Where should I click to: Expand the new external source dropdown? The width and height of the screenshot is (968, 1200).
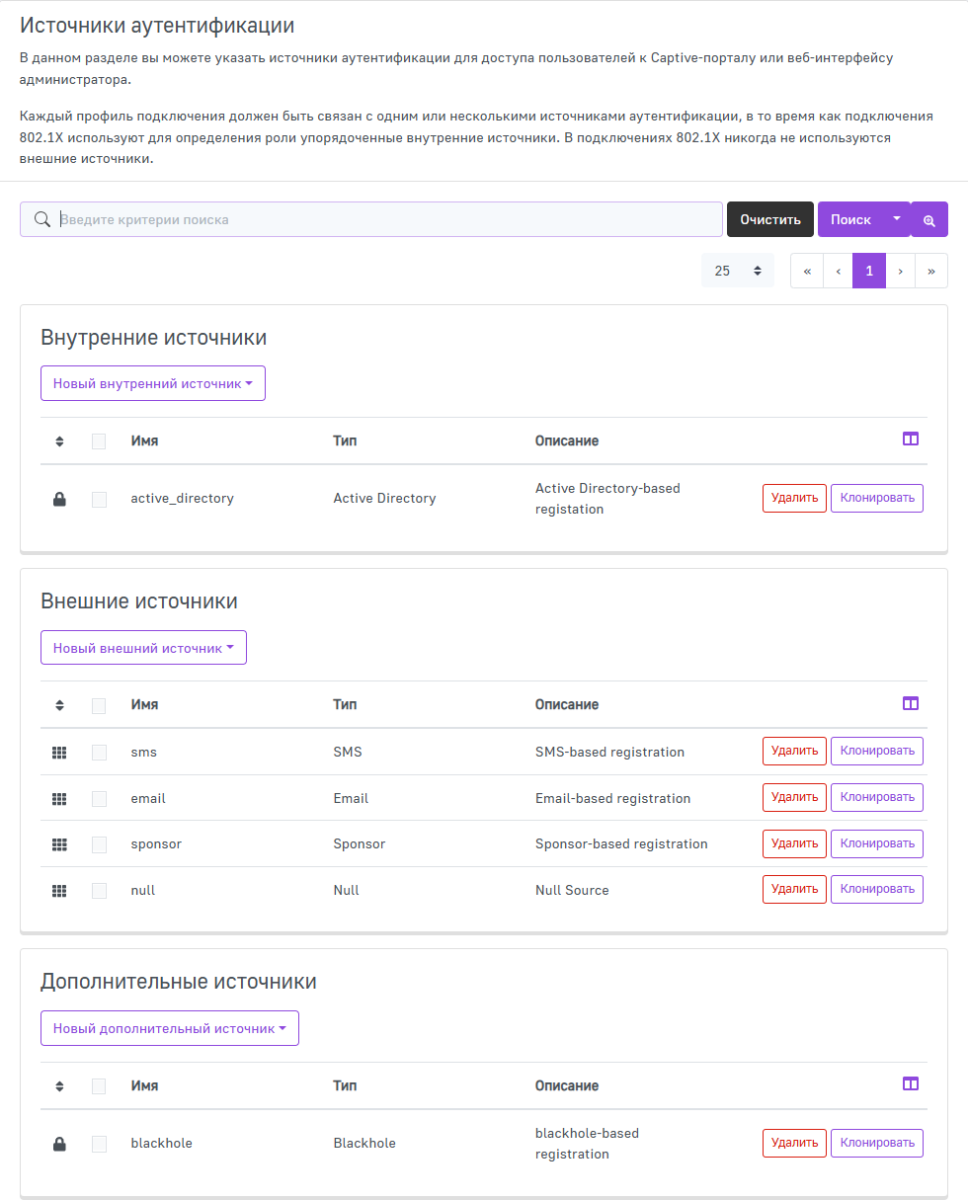(143, 648)
